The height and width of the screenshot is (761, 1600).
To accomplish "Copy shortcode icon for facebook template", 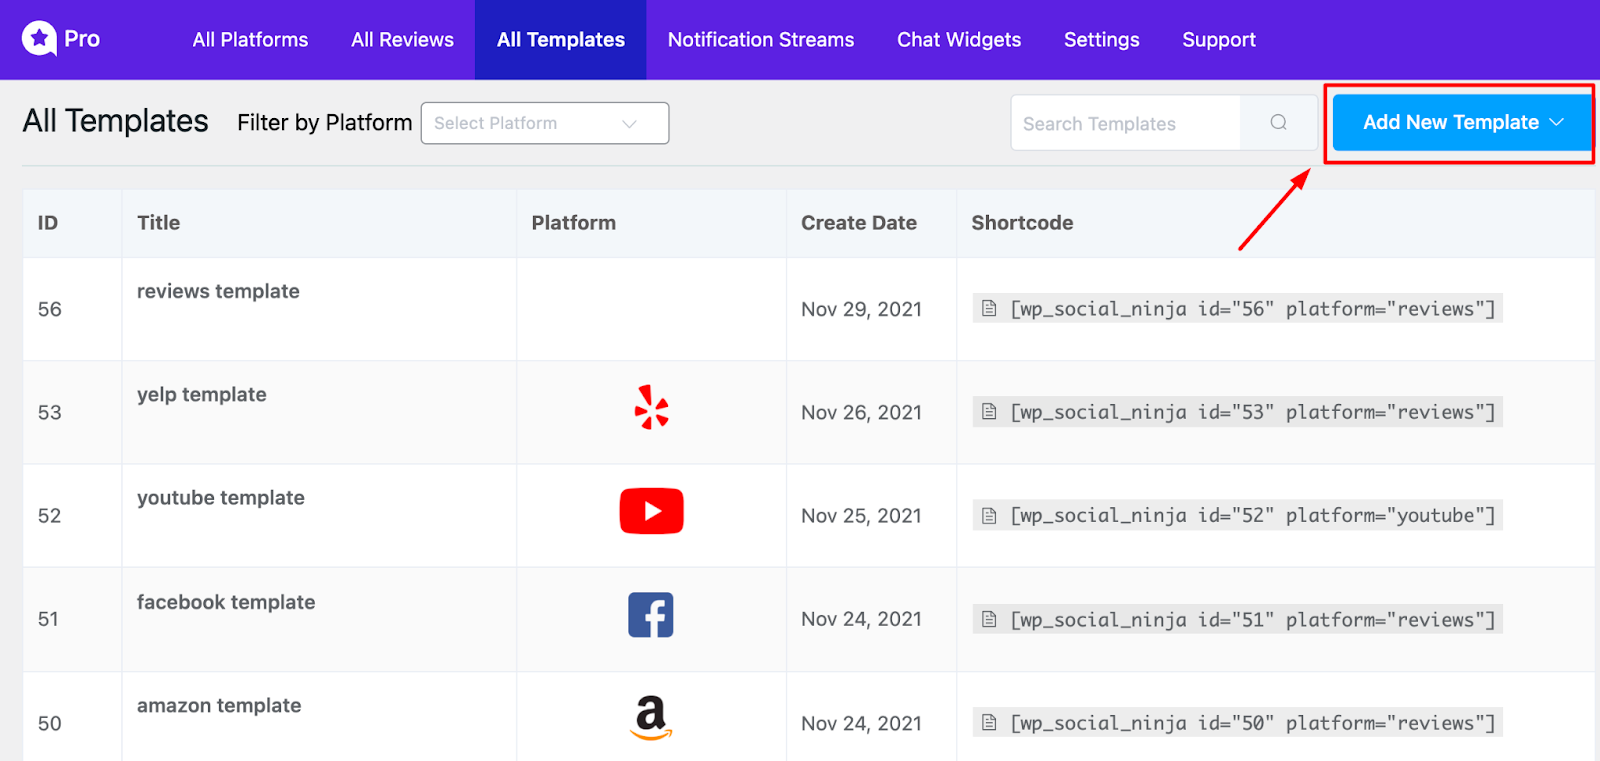I will [x=989, y=620].
